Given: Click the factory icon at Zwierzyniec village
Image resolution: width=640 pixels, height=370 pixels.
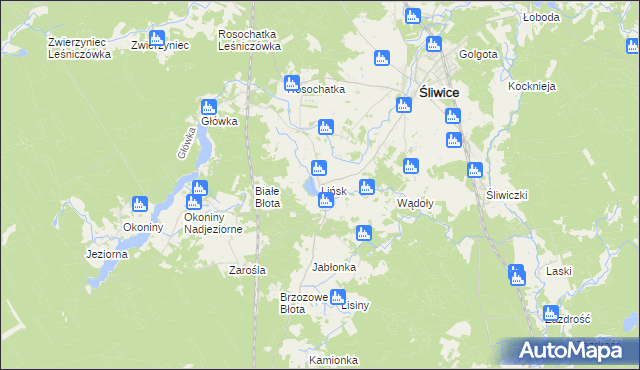Looking at the screenshot, I should (x=157, y=38).
